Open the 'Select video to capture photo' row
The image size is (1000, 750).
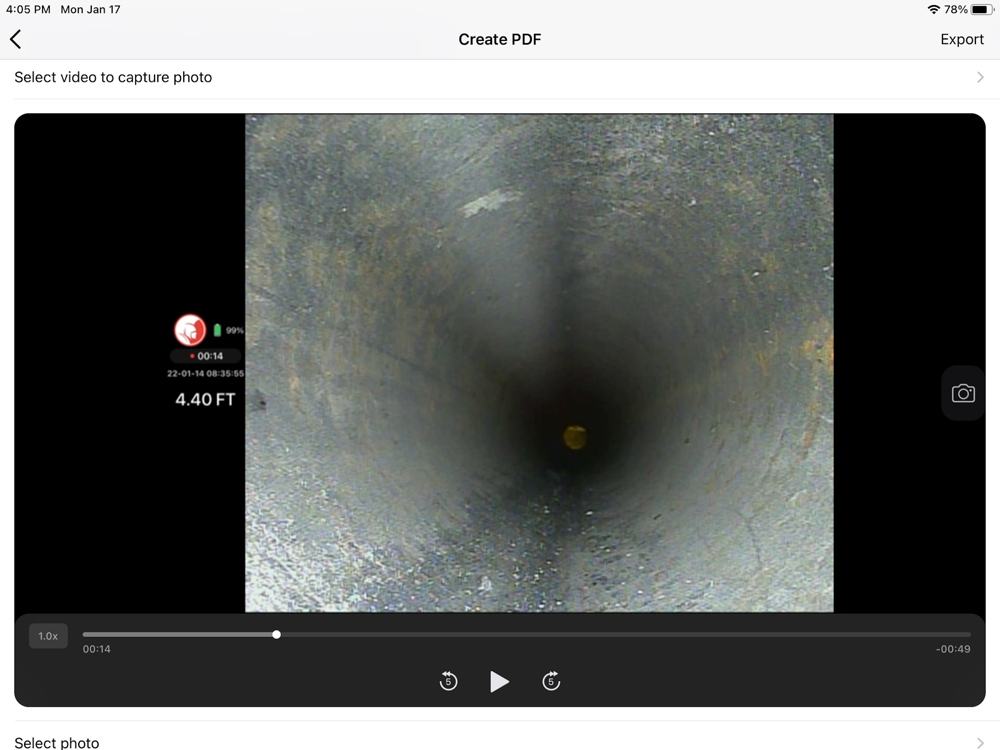[x=113, y=77]
